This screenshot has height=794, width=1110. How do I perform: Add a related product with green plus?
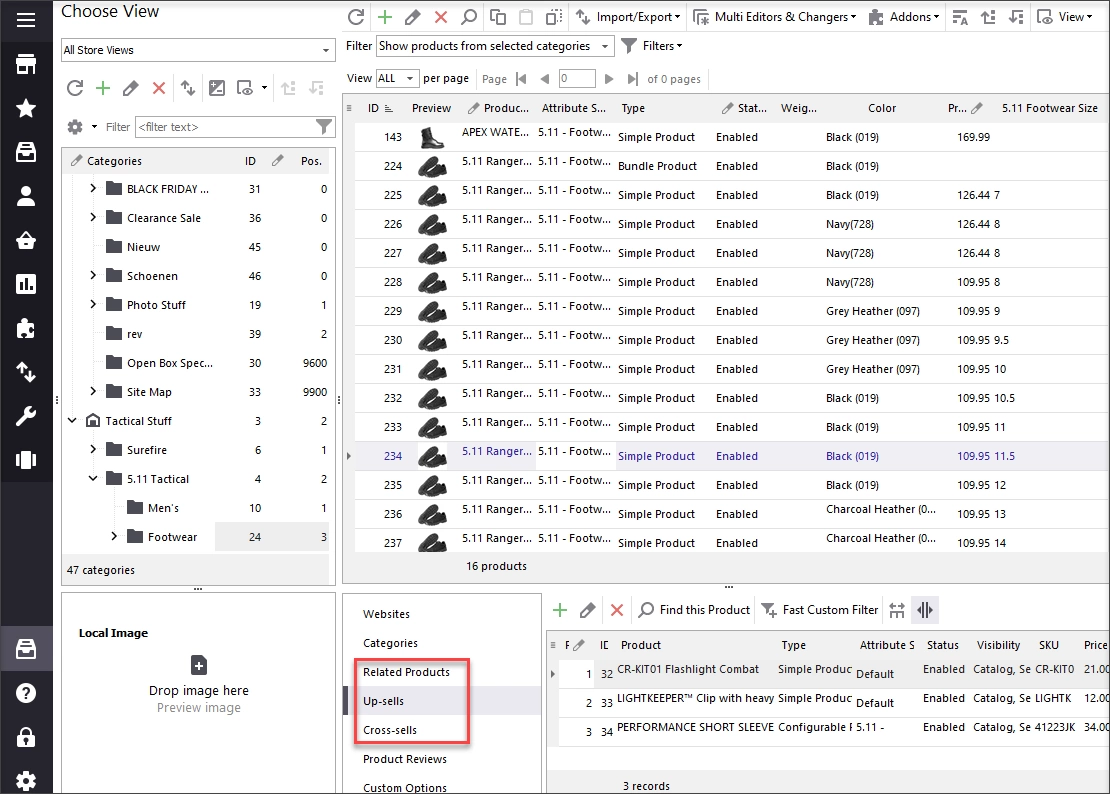click(560, 610)
